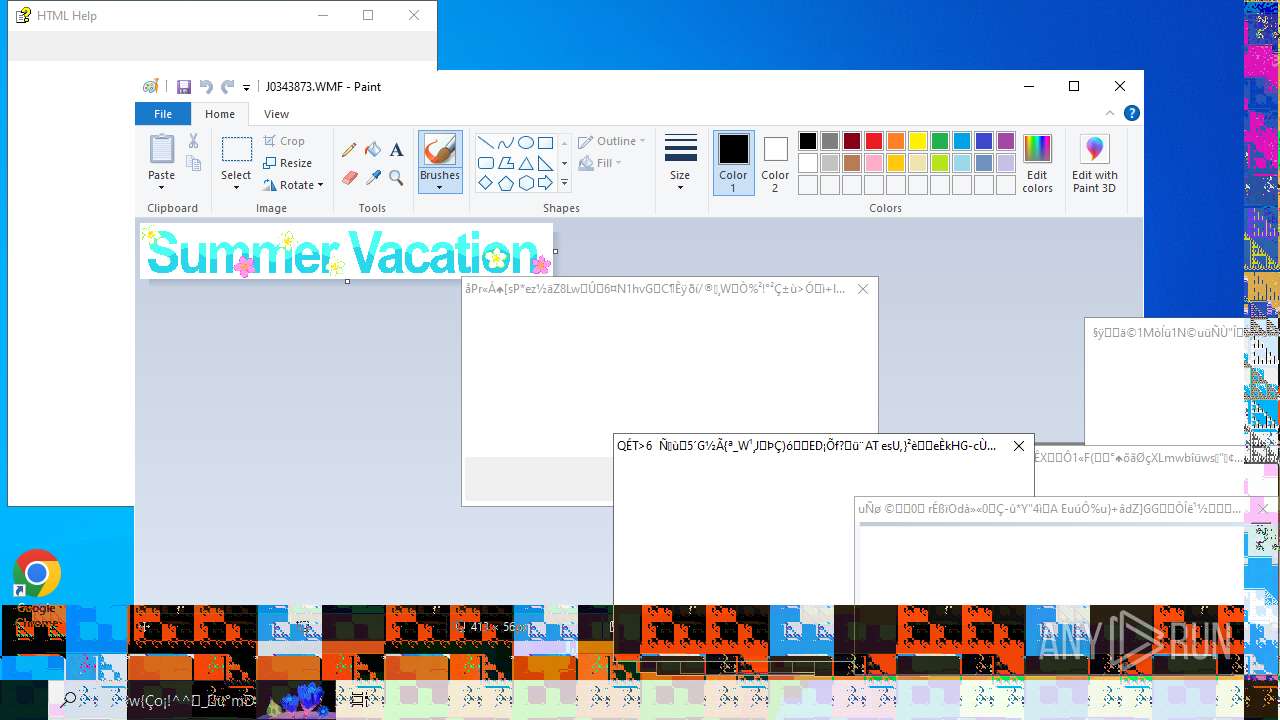Screen dimensions: 1280x720
Task: Click the Cut scissors icon
Action: (194, 141)
